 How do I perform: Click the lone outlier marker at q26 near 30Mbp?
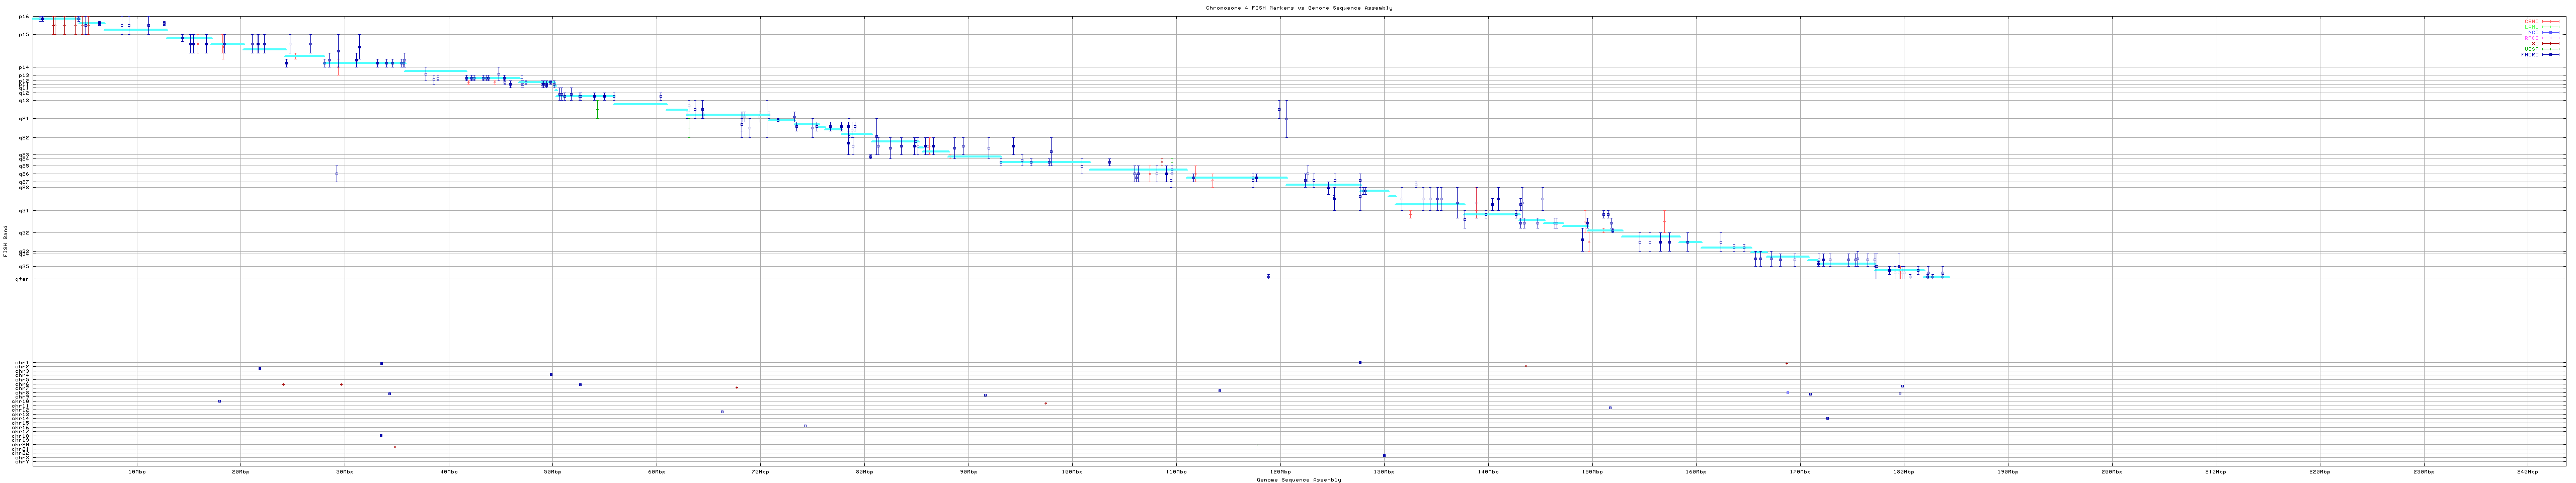pos(336,174)
